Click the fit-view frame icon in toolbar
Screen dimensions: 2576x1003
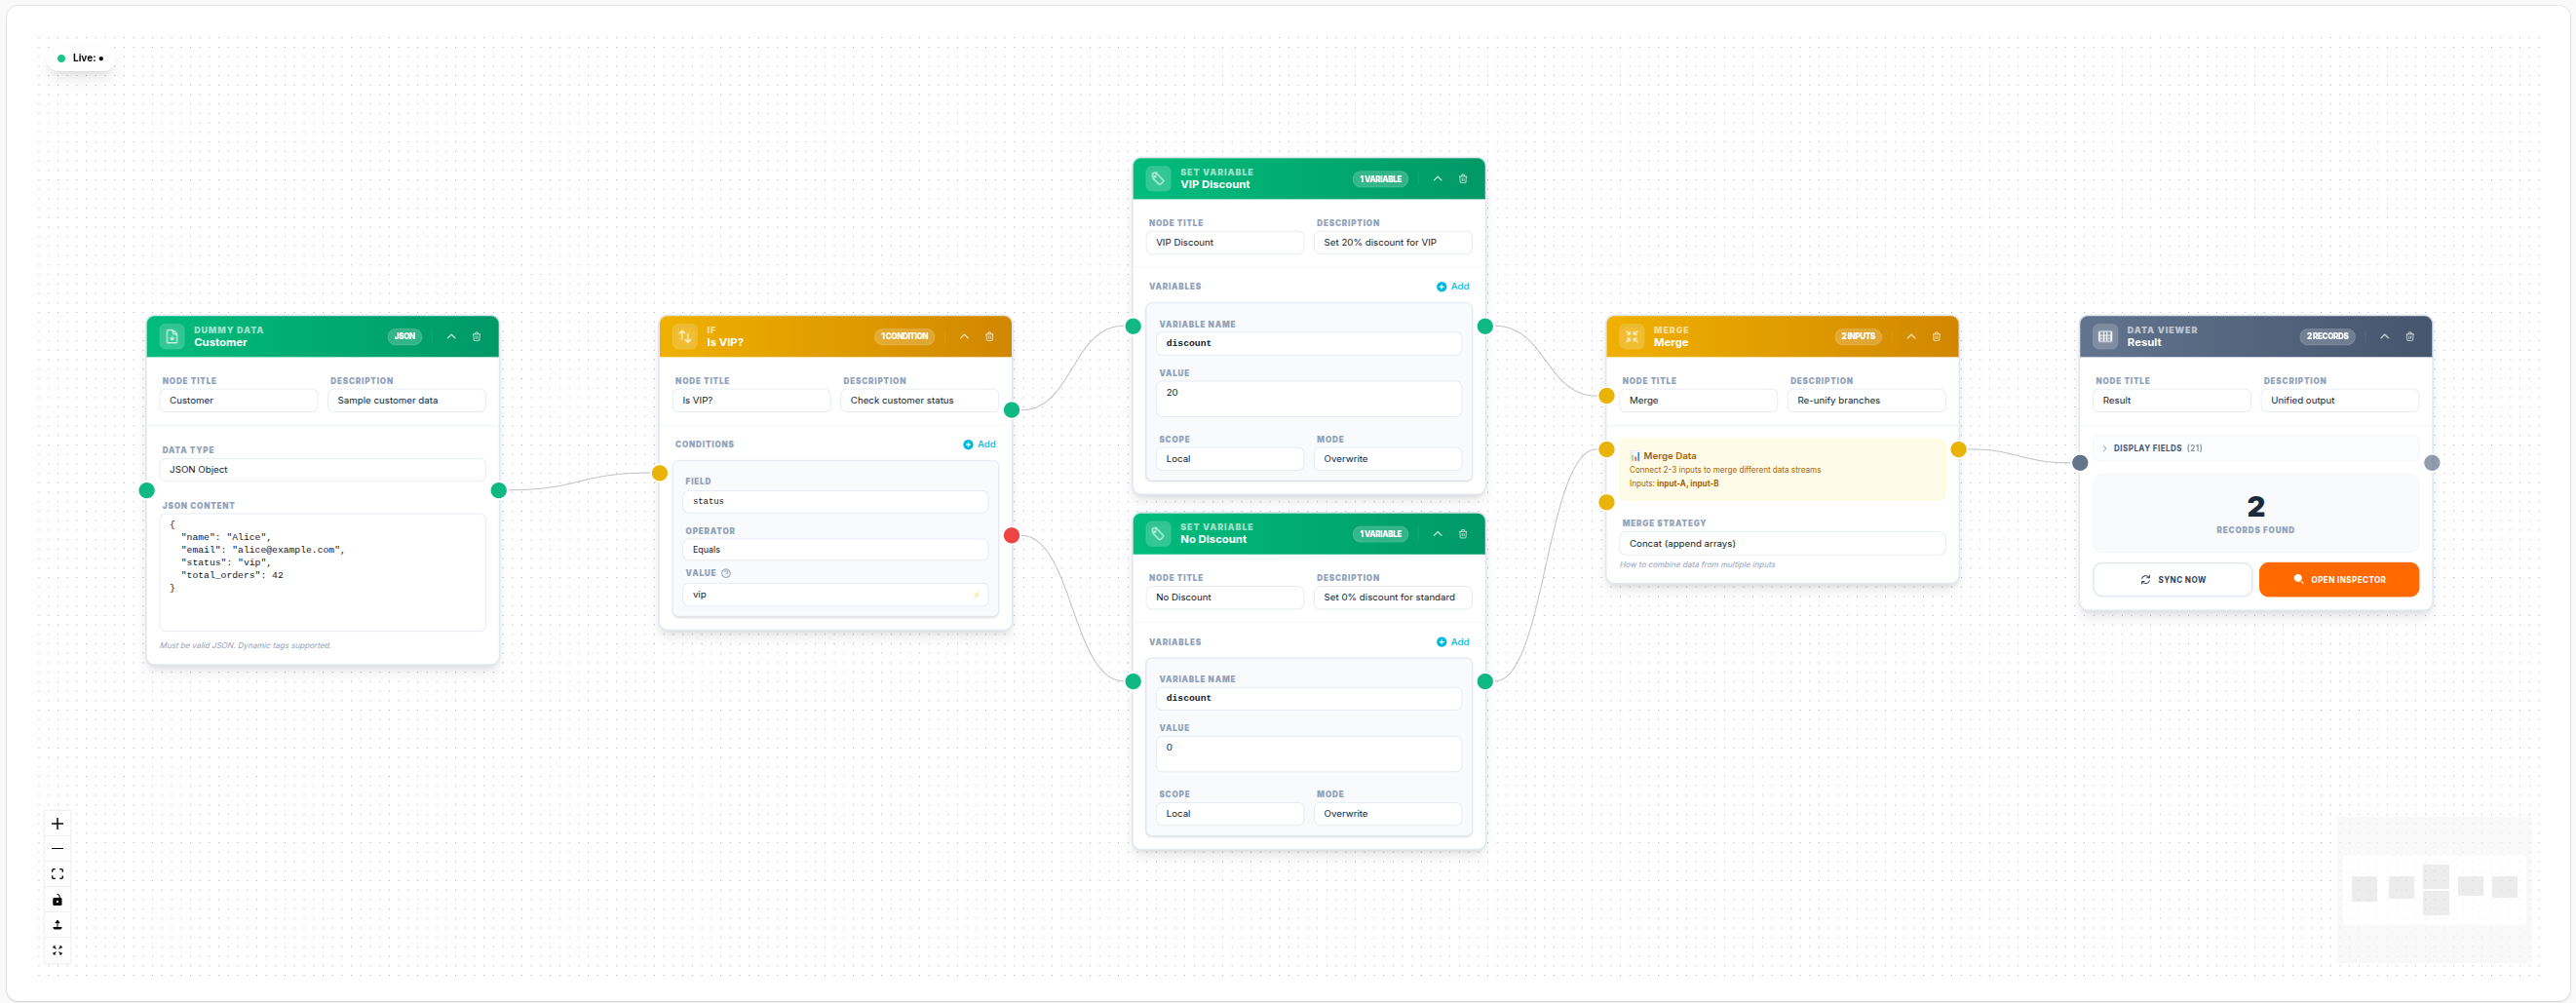[57, 873]
